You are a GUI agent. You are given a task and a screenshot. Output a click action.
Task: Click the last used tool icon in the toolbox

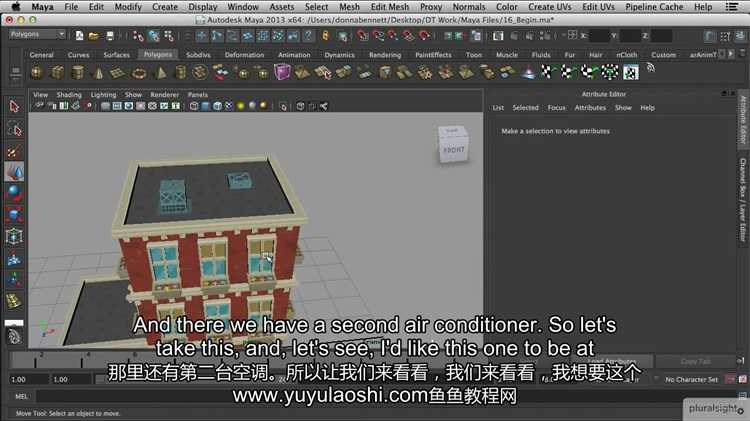tap(14, 300)
